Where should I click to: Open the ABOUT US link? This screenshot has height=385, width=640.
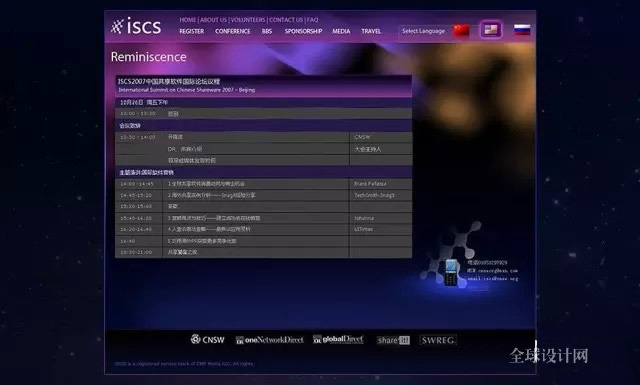[x=213, y=20]
